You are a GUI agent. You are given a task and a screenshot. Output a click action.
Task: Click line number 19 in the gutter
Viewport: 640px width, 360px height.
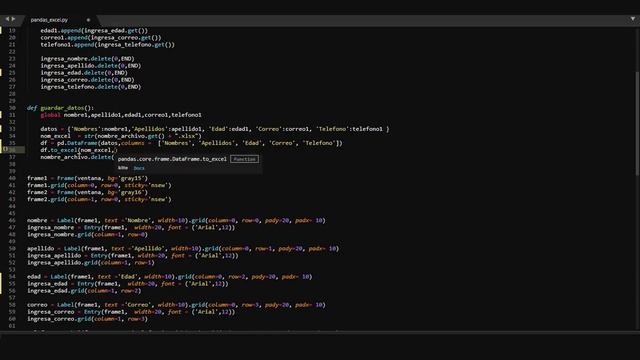click(x=12, y=31)
